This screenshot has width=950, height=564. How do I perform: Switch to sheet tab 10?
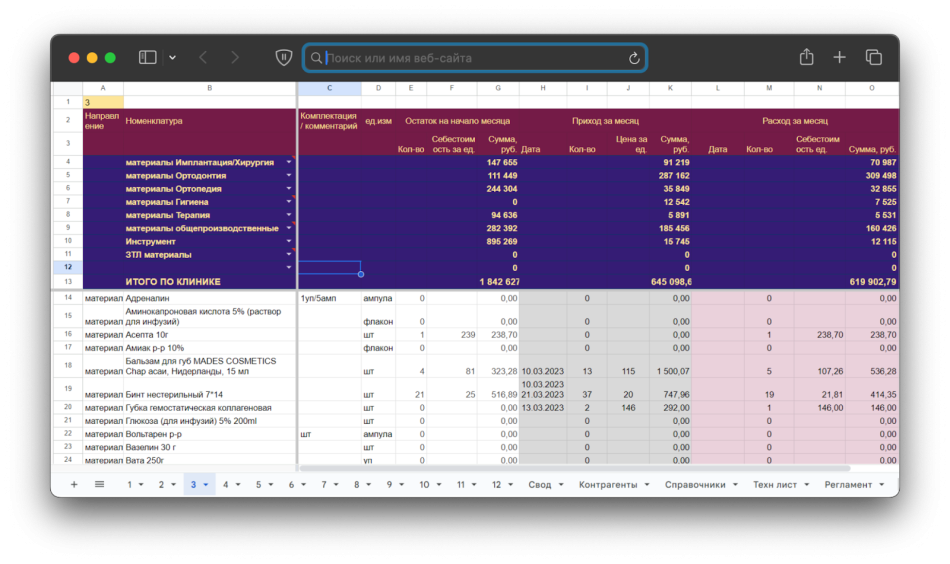click(424, 485)
